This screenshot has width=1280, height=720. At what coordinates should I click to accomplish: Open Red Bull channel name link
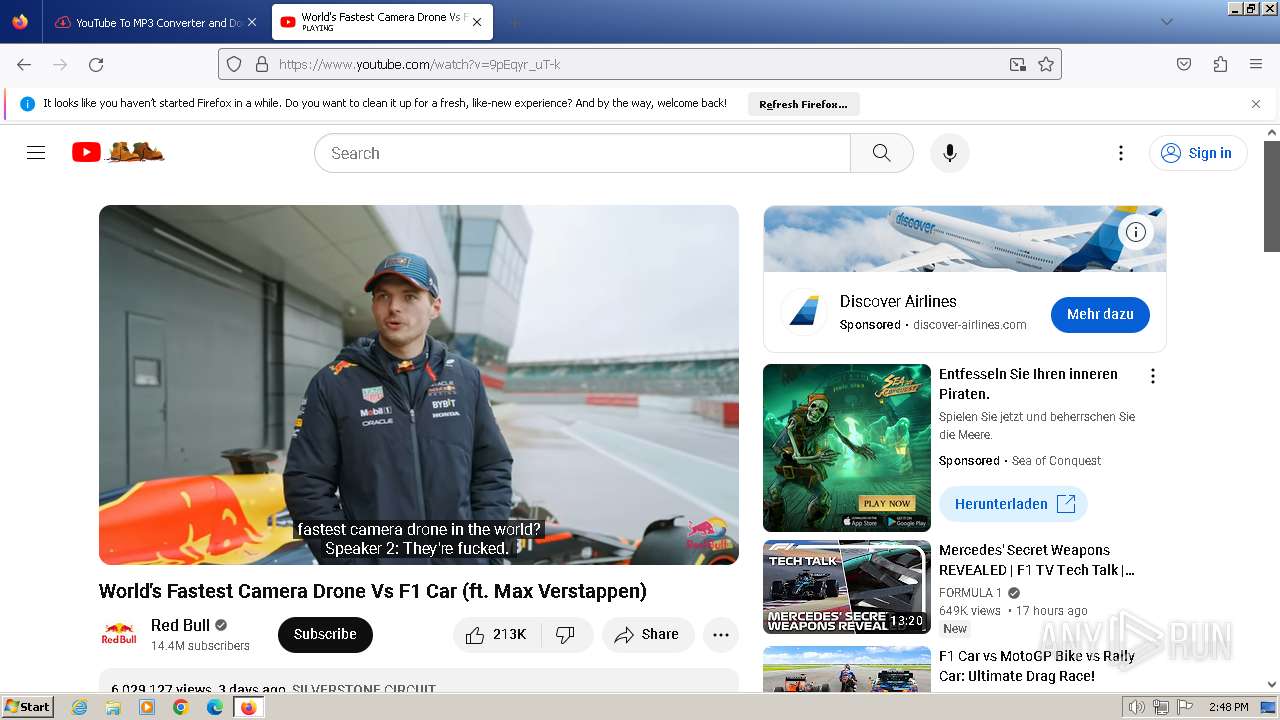(180, 625)
